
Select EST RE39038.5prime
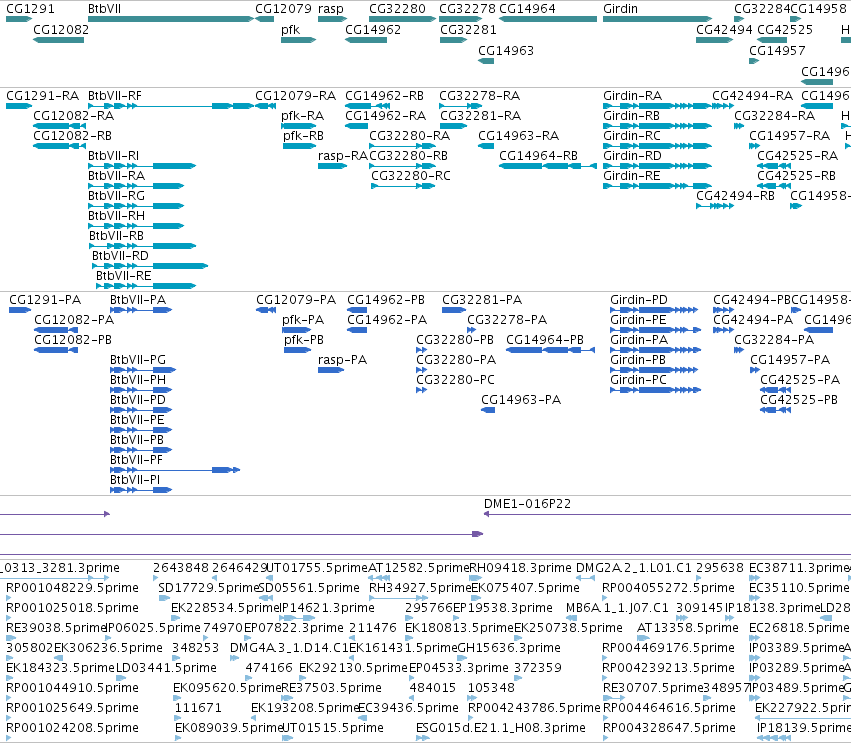point(56,627)
